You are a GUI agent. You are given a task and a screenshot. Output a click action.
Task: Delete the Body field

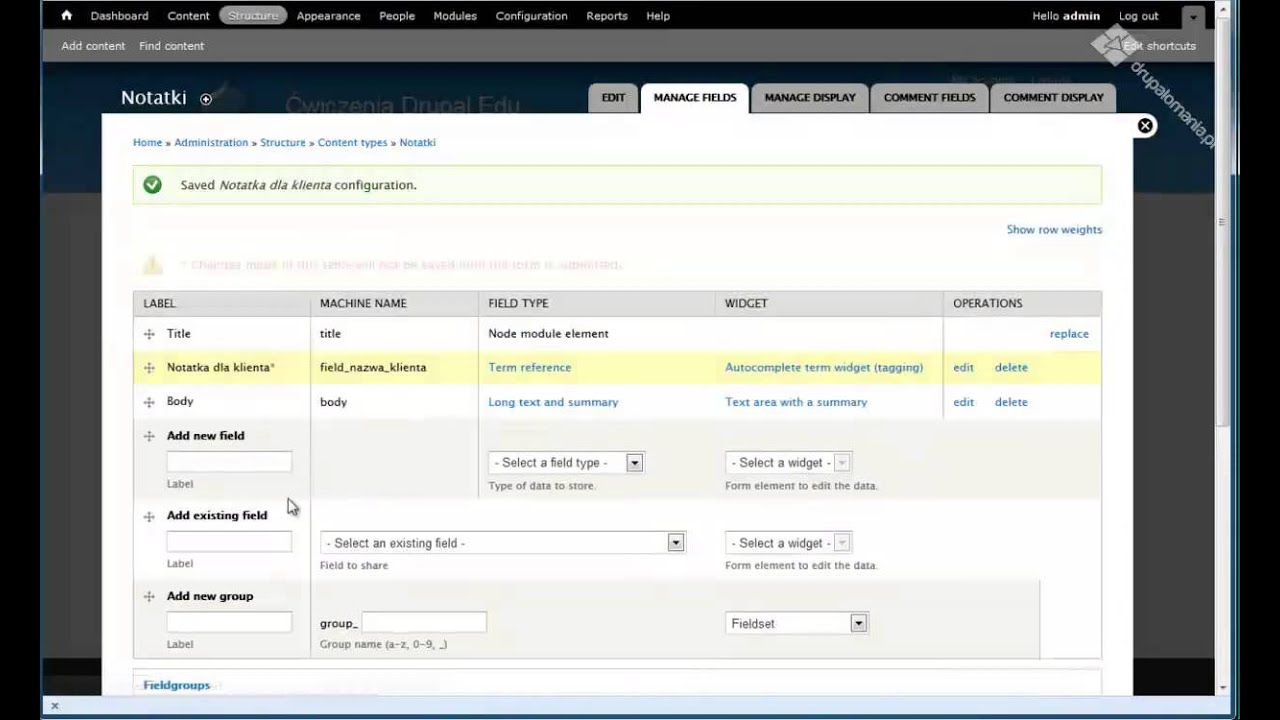click(1011, 402)
